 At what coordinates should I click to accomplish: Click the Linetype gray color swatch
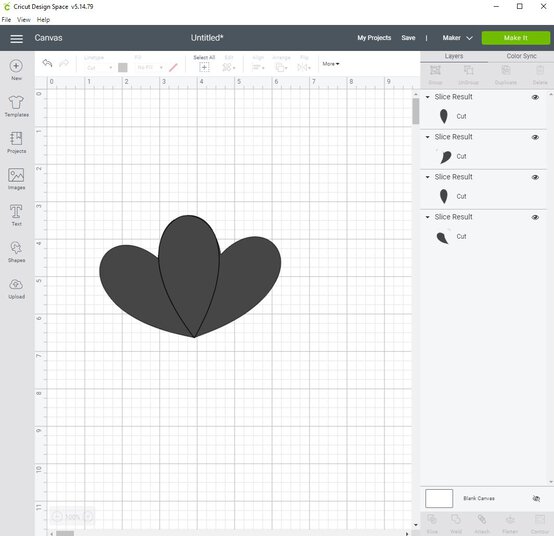pos(123,67)
